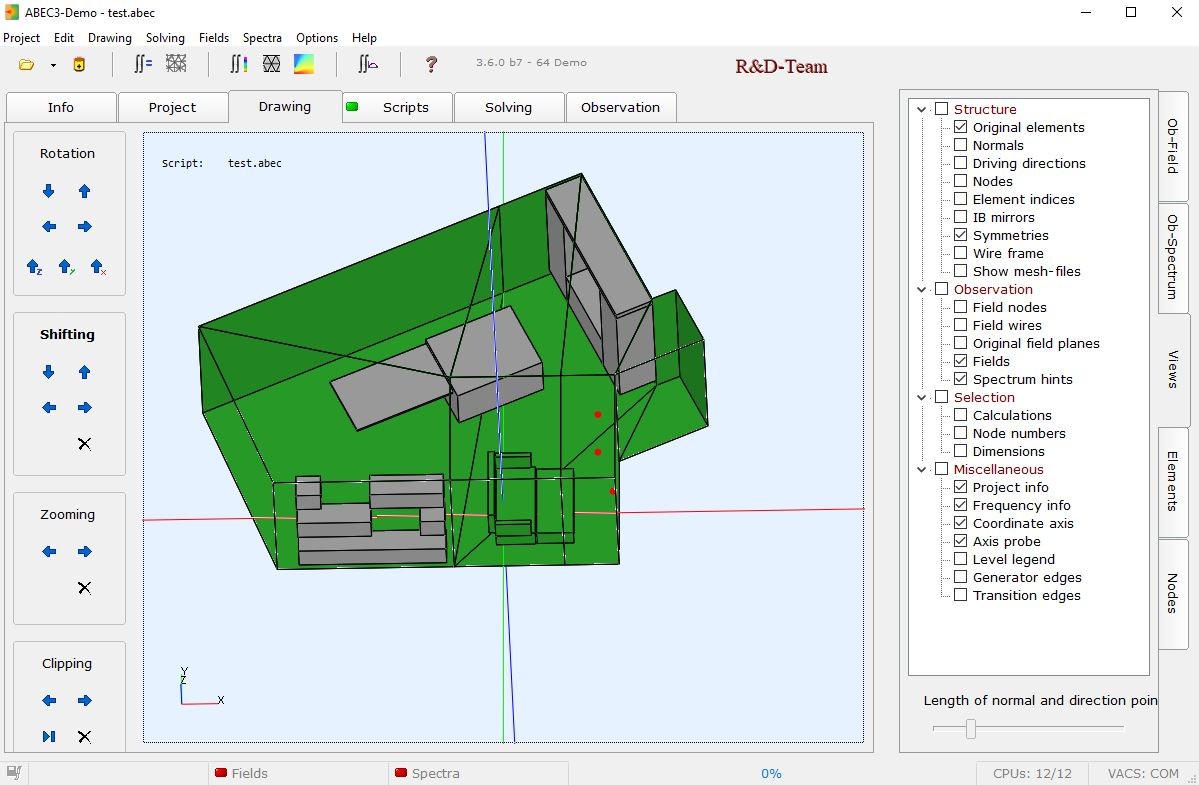Click the rainbow color field icon
1199x785 pixels.
pyautogui.click(x=304, y=63)
